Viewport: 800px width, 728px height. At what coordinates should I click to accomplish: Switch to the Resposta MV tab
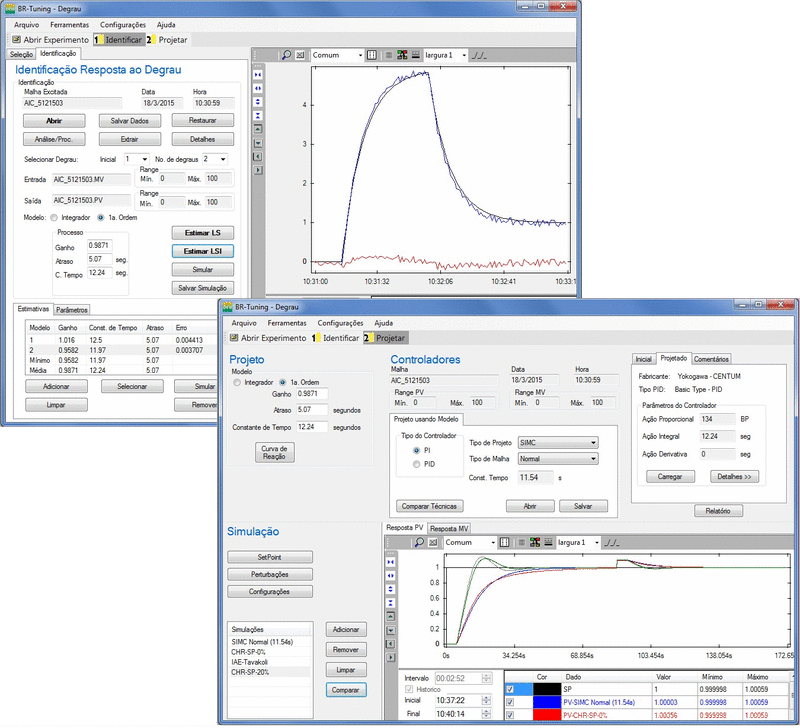tap(450, 528)
